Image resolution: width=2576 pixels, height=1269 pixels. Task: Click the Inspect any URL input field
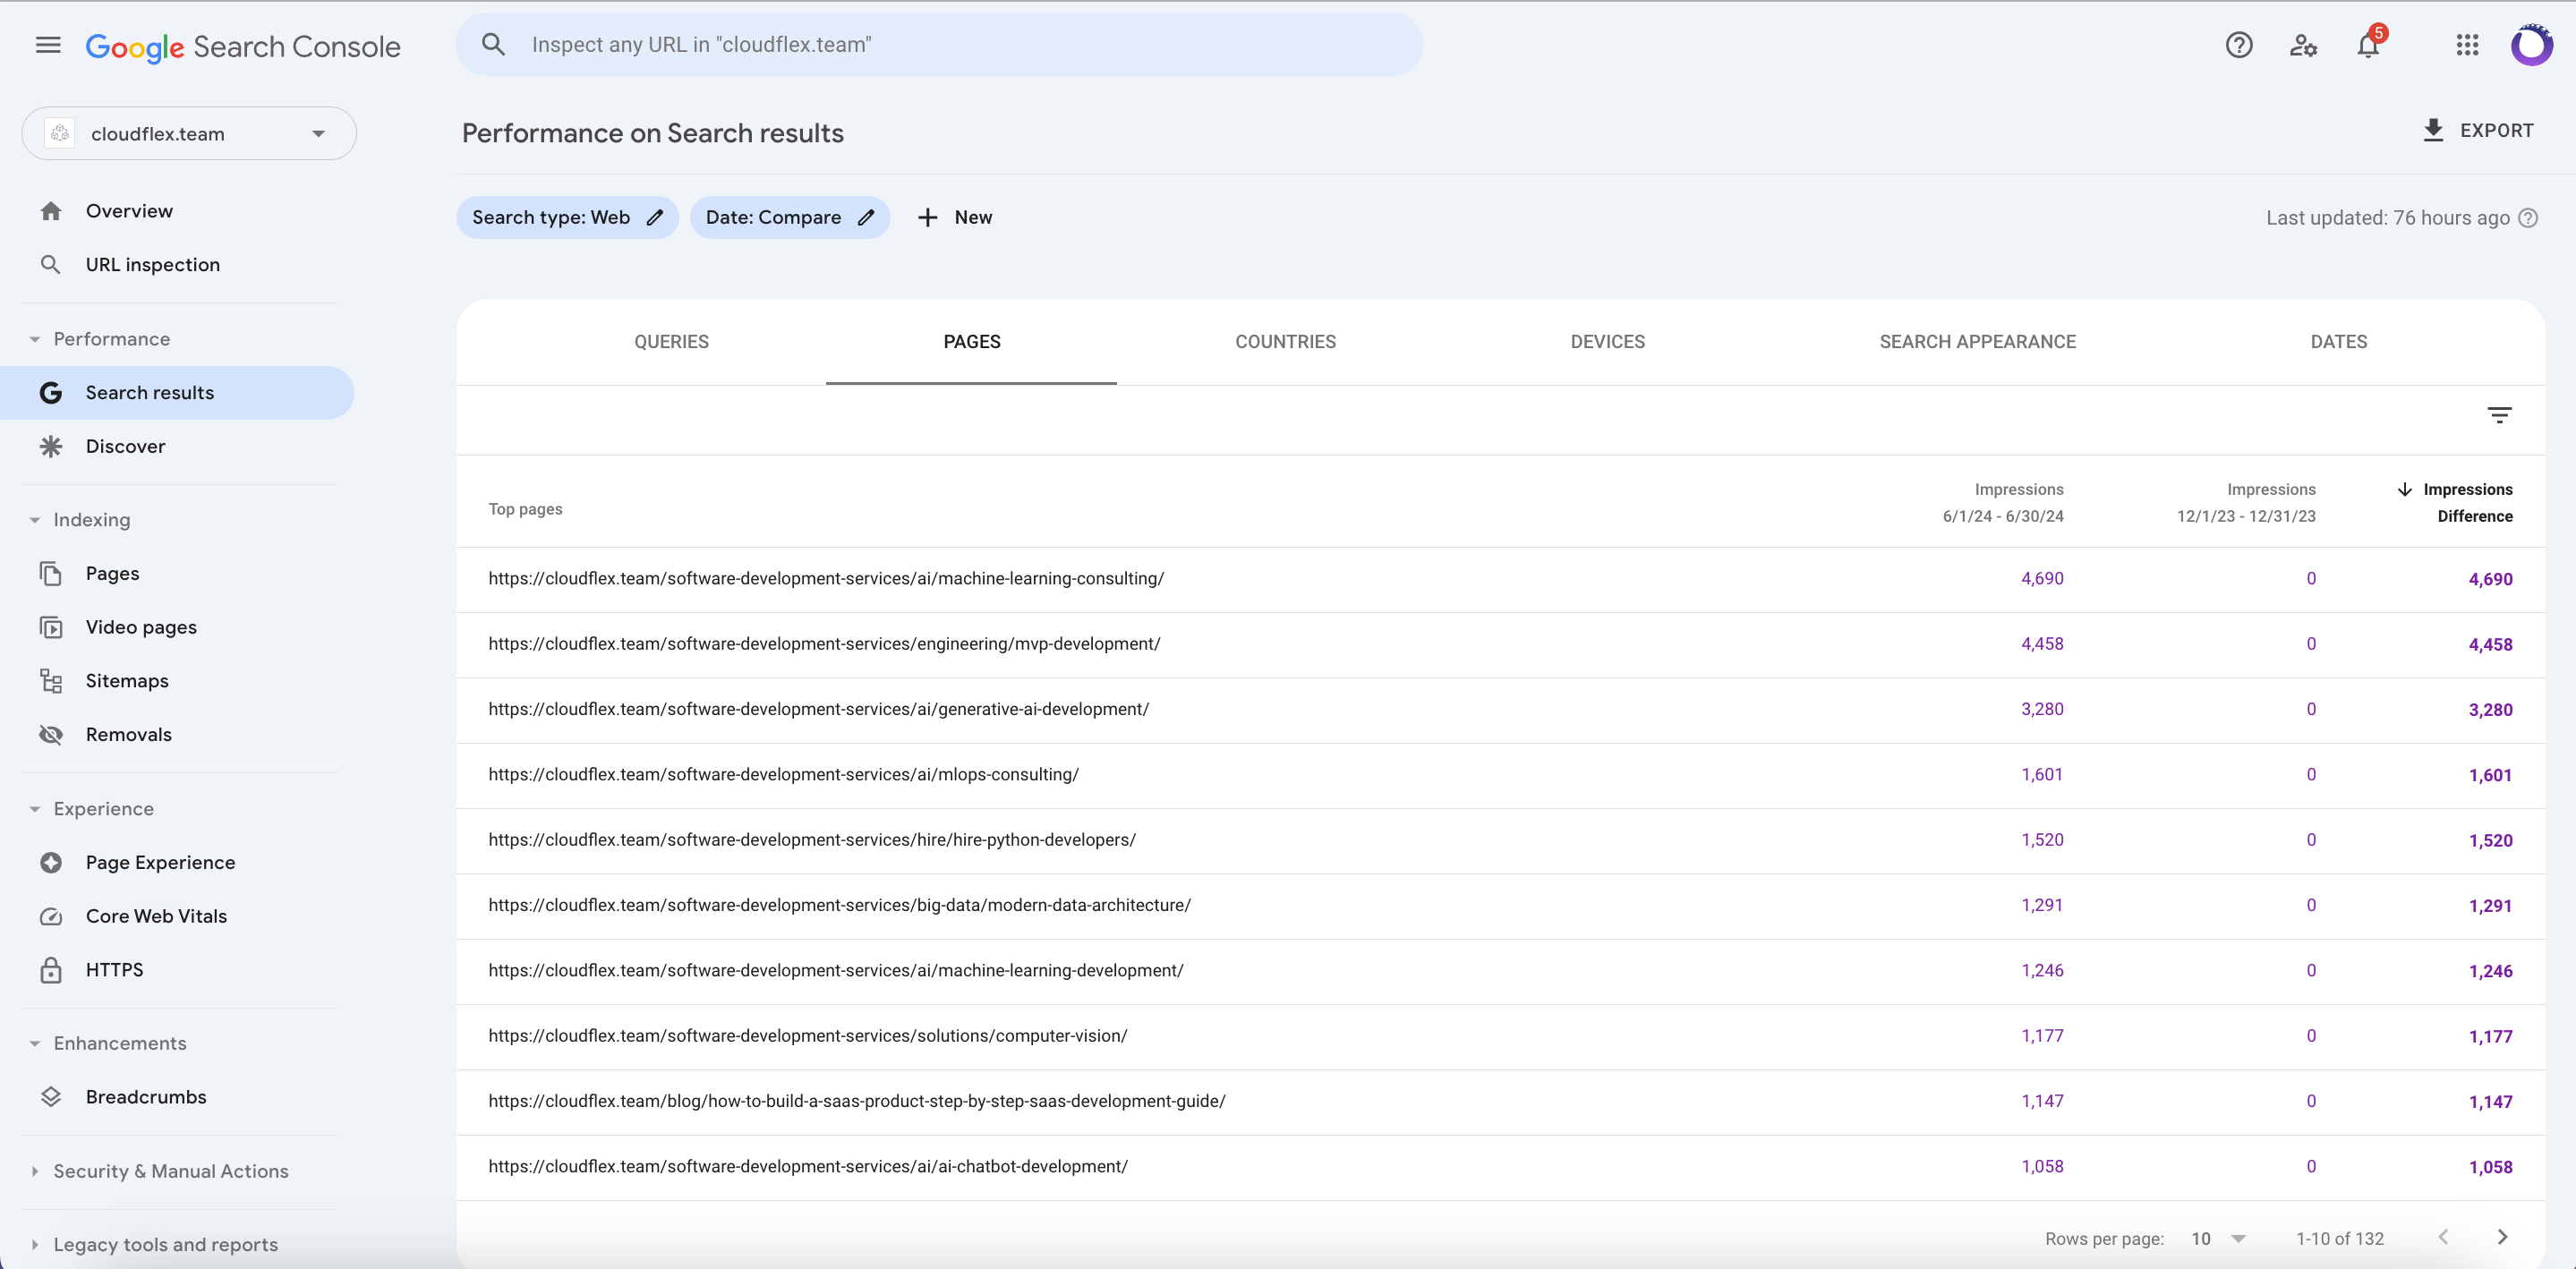pos(940,44)
